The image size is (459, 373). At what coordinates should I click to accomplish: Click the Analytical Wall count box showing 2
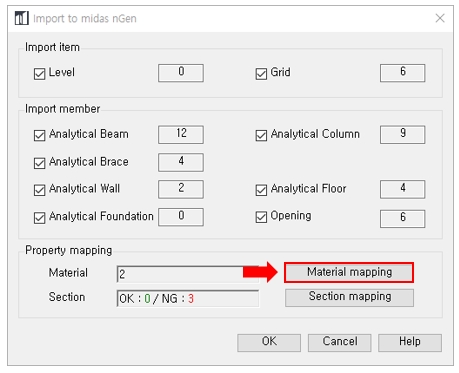click(181, 189)
